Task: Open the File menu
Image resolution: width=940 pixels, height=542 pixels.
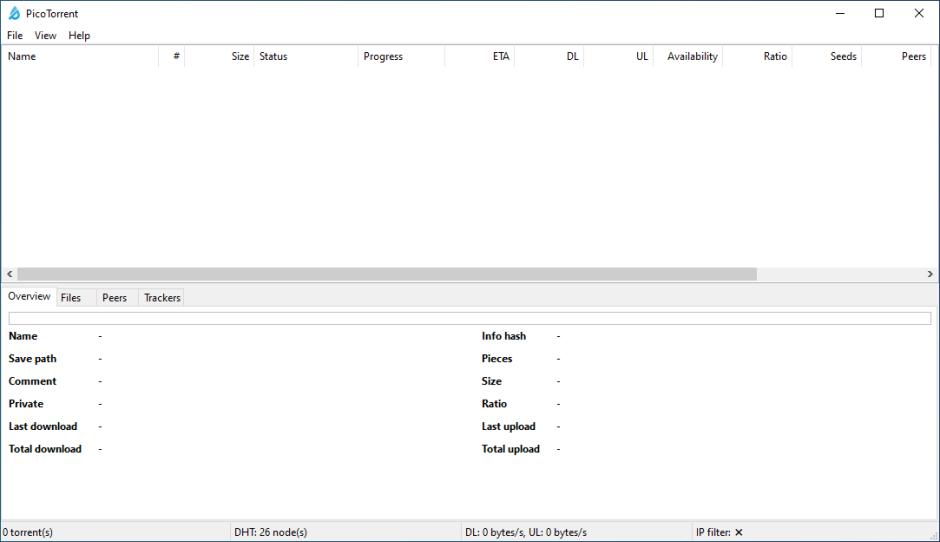Action: pos(15,35)
